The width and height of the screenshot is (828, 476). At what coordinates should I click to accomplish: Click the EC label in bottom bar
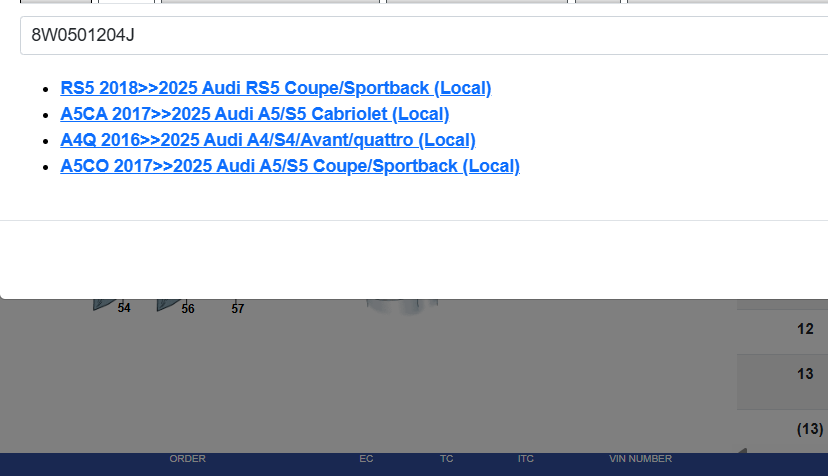tap(366, 459)
